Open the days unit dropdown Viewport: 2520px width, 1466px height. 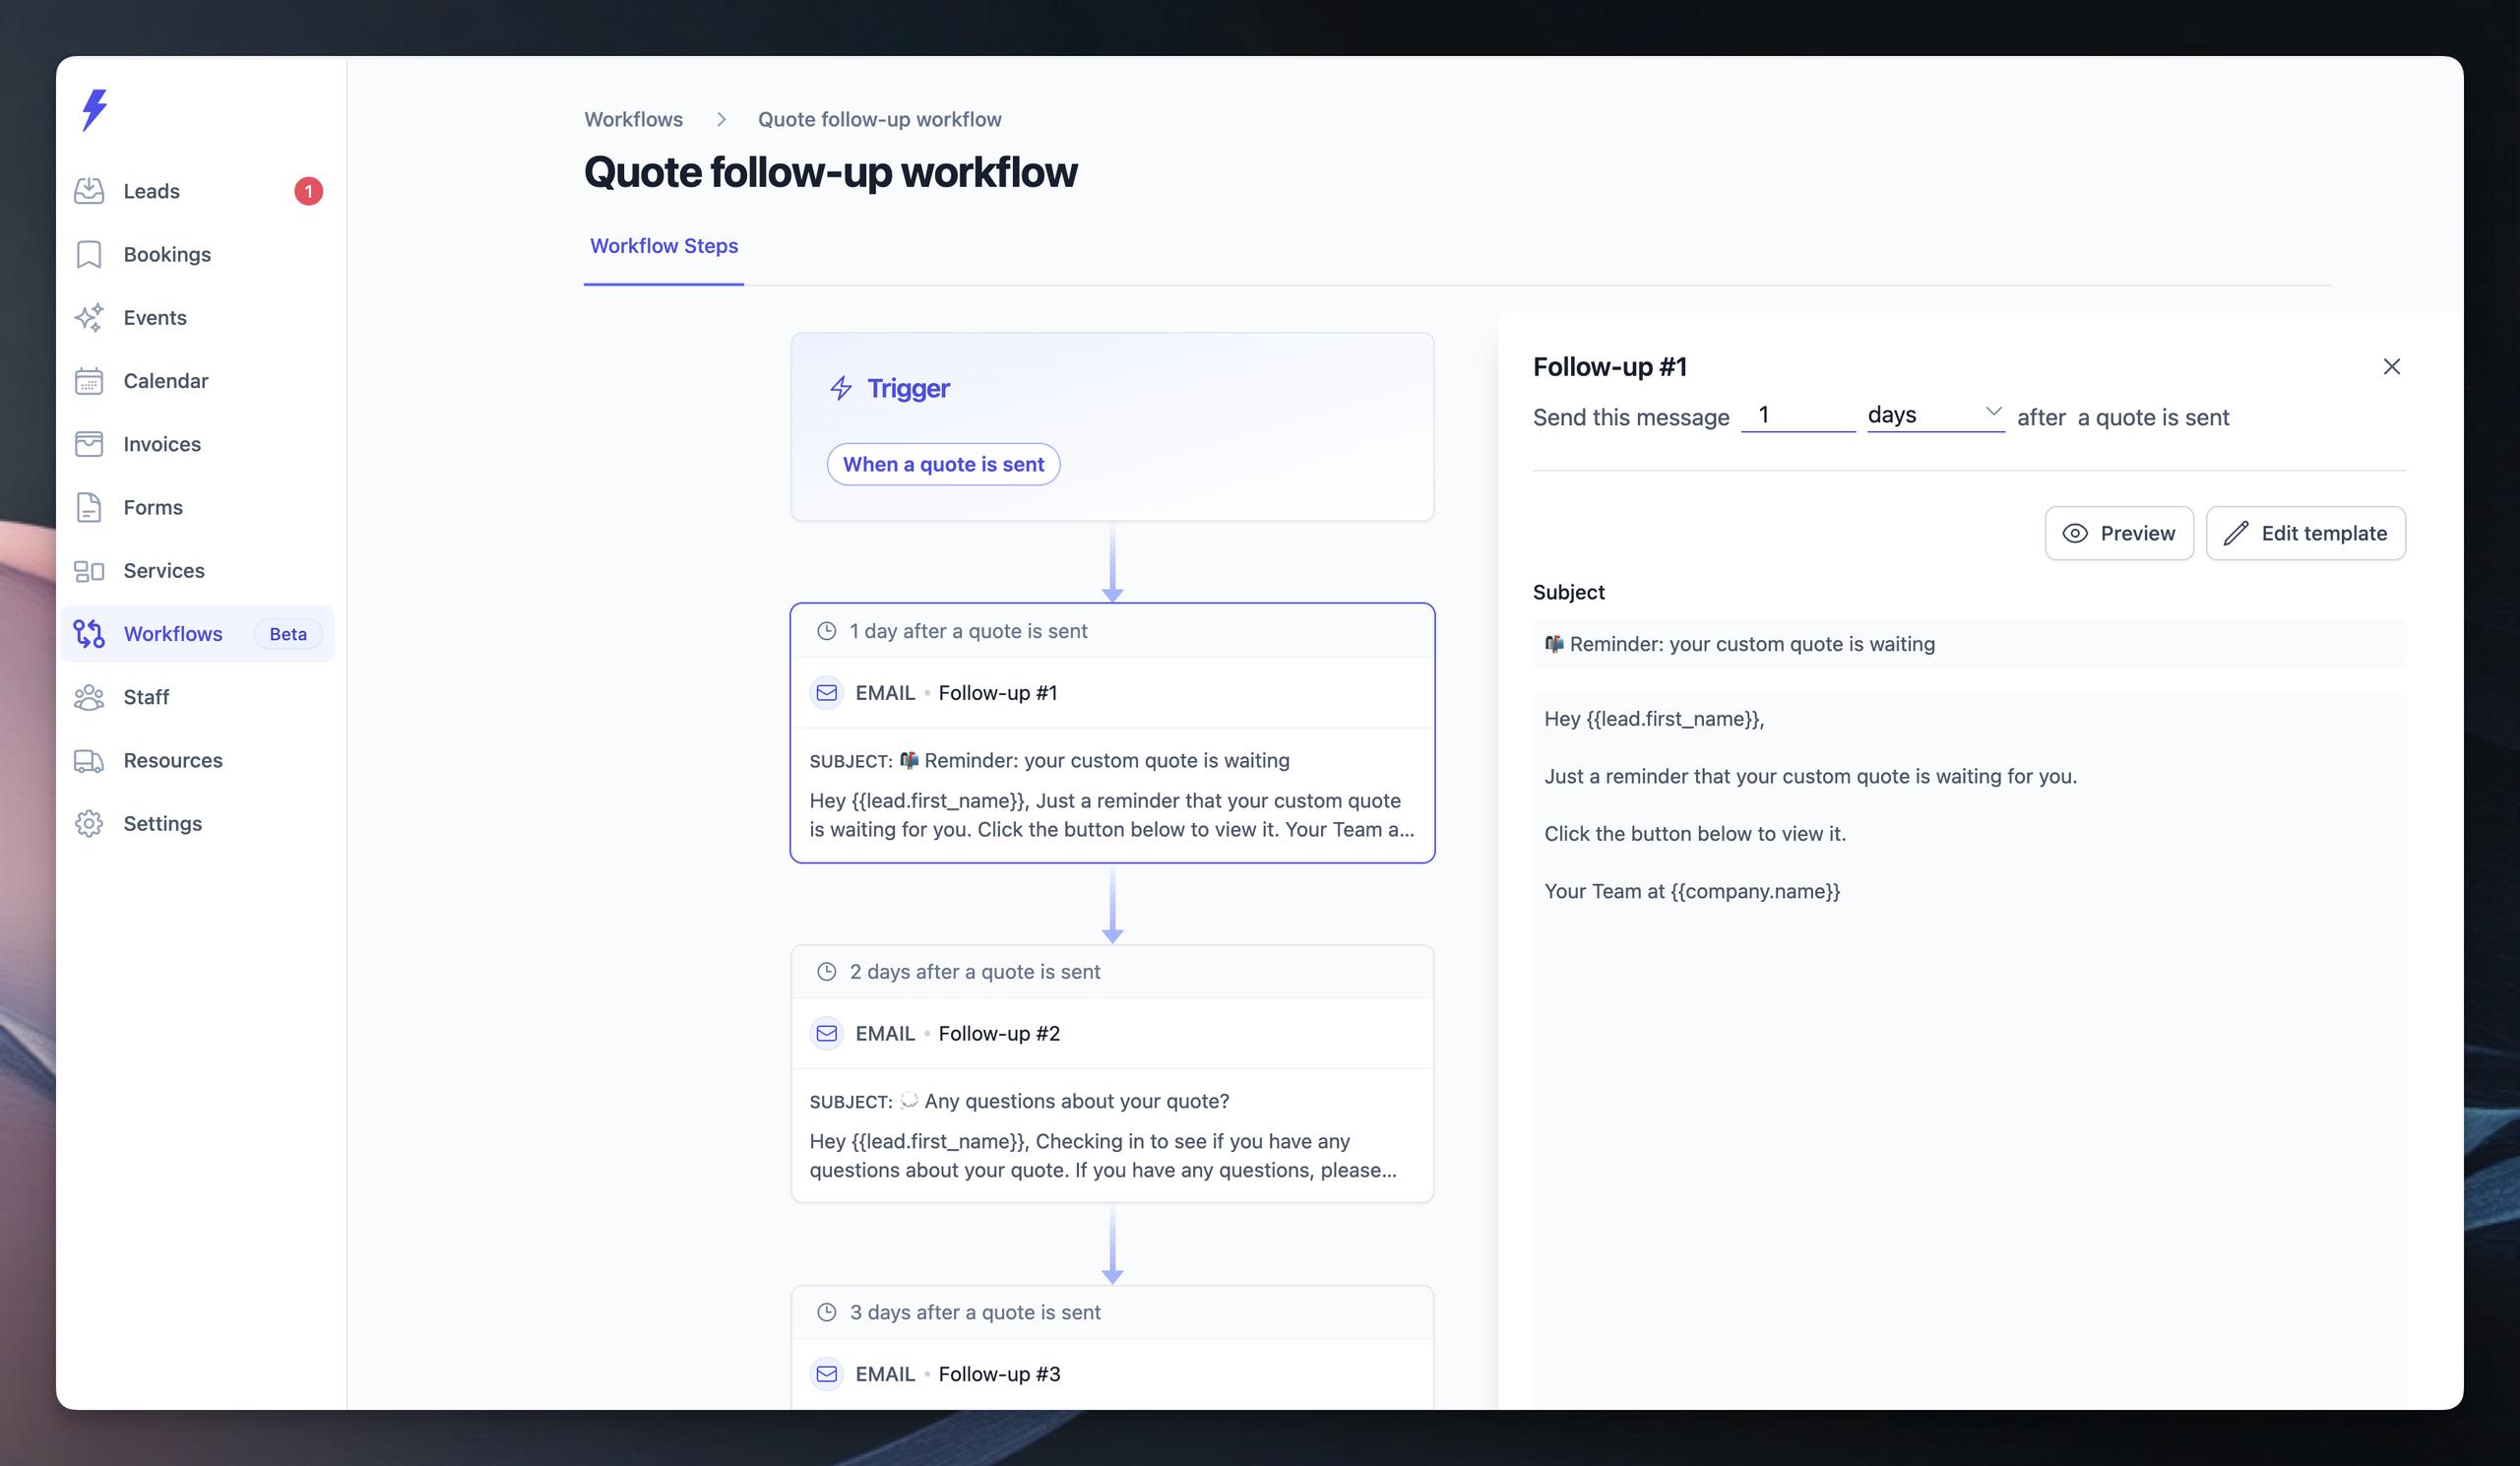1934,415
